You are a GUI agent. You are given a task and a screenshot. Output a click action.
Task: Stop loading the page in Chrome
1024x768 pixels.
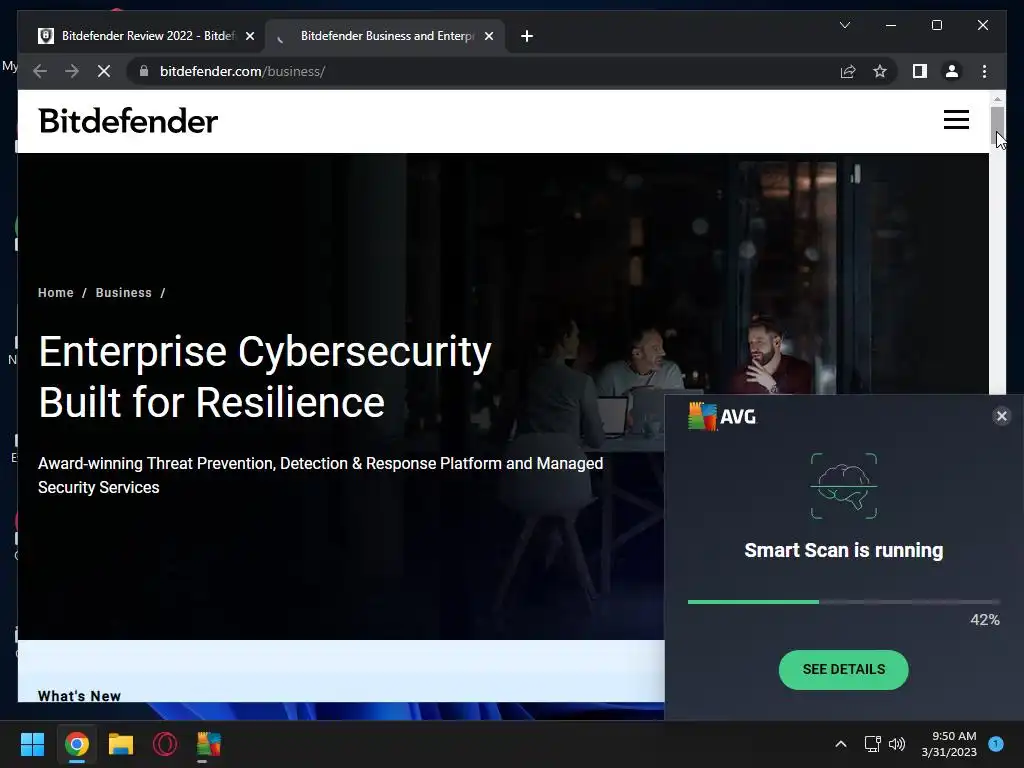[104, 71]
